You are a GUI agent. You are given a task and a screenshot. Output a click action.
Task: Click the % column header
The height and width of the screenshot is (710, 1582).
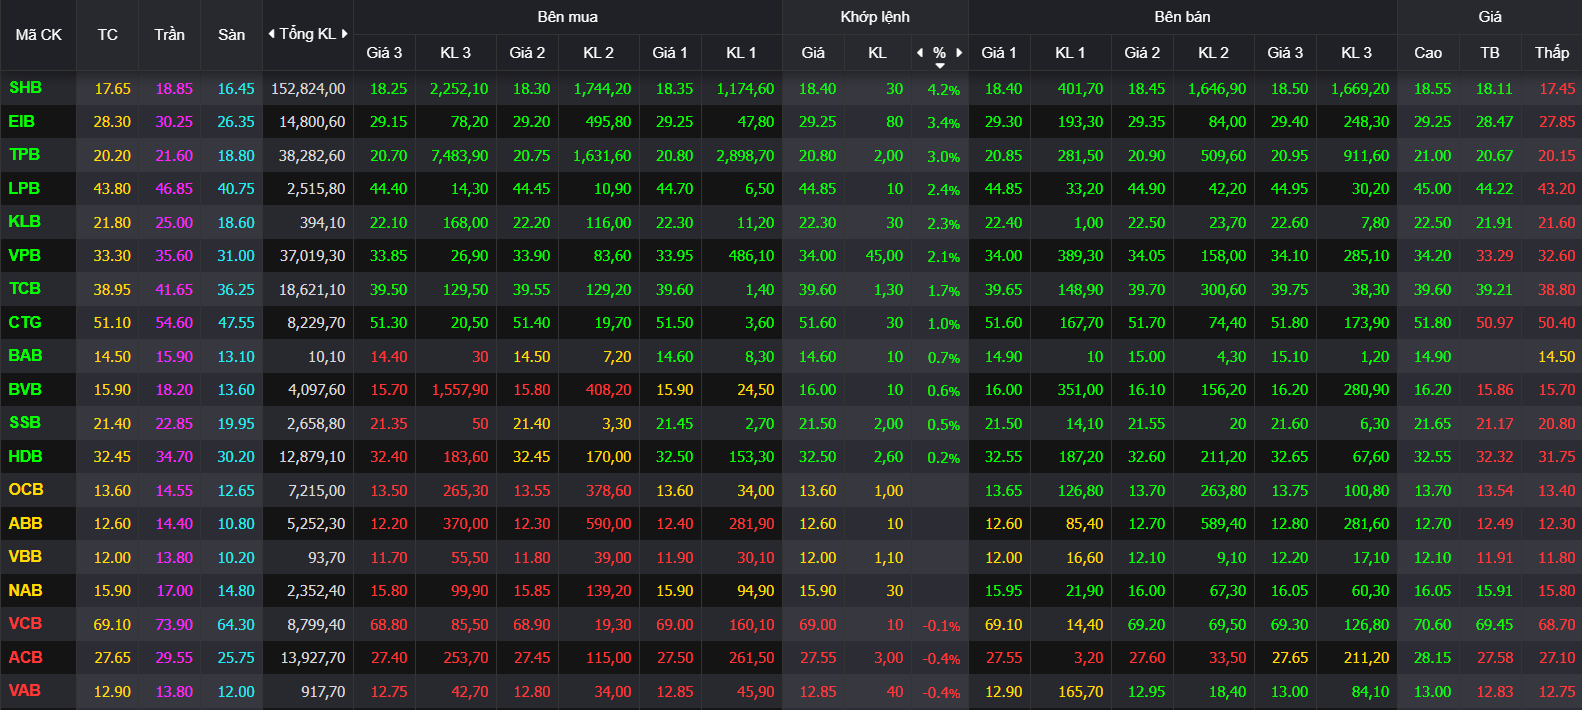coord(939,53)
